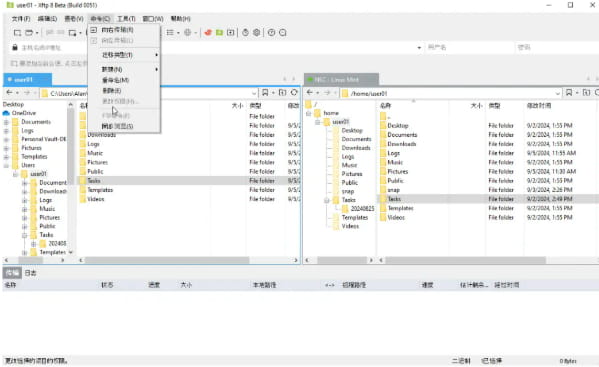Select 20240825 folder in remote tree
This screenshot has height=367, width=599.
(358, 209)
